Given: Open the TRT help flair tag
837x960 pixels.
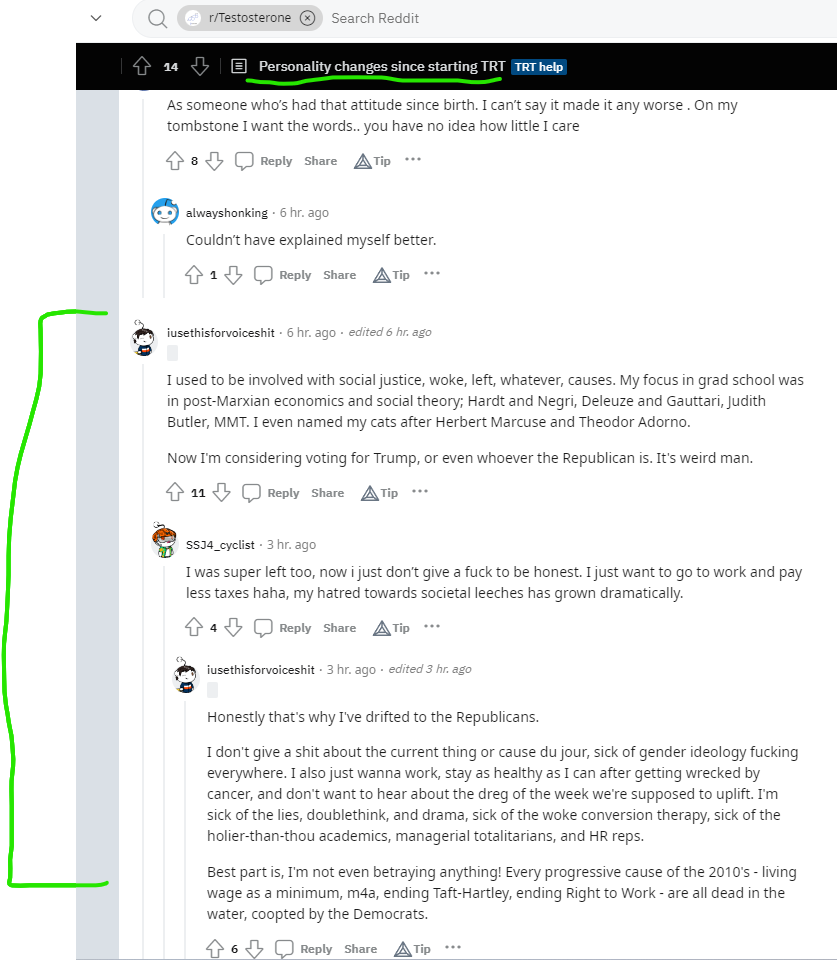Looking at the screenshot, I should point(539,67).
